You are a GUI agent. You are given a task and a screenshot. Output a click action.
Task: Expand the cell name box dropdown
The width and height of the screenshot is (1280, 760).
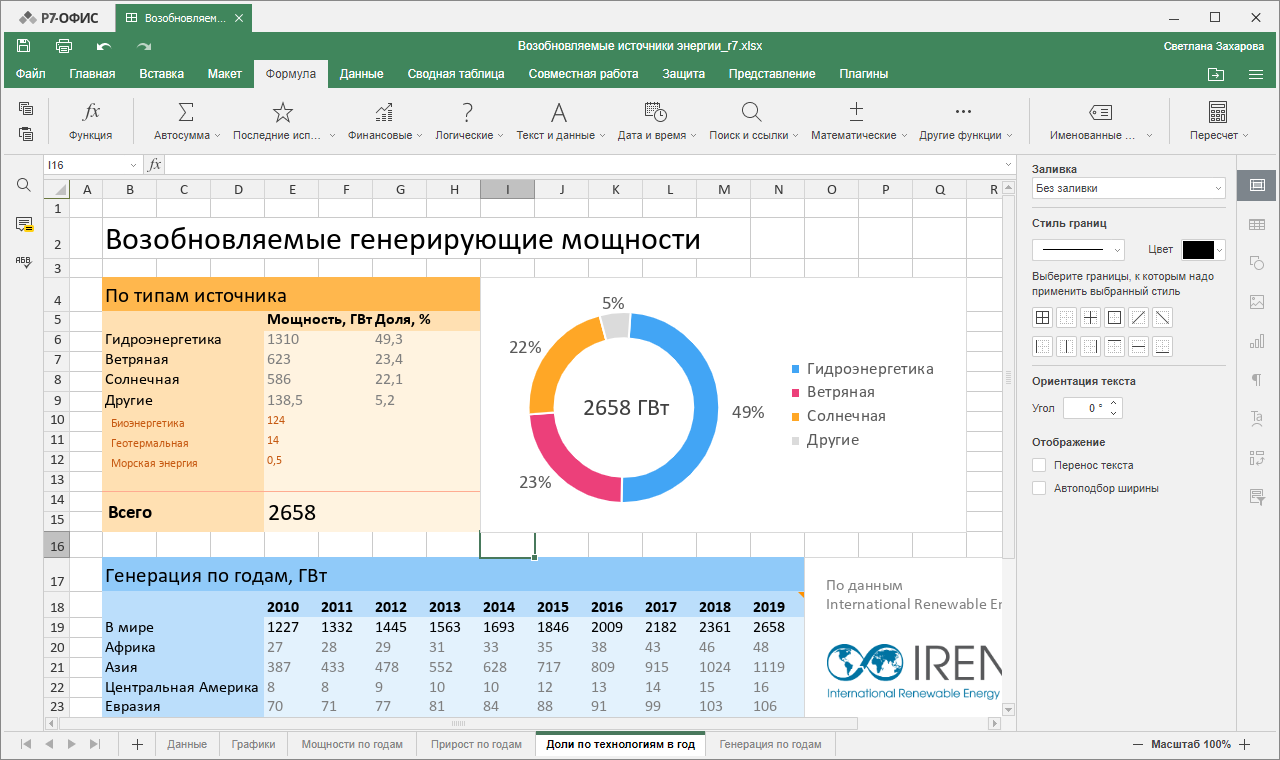(x=134, y=165)
